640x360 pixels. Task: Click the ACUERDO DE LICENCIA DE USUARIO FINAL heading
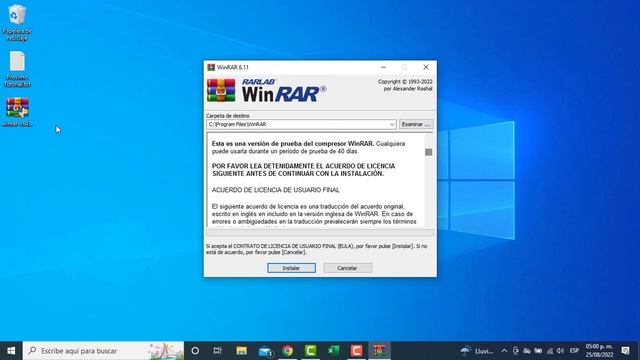click(x=276, y=190)
